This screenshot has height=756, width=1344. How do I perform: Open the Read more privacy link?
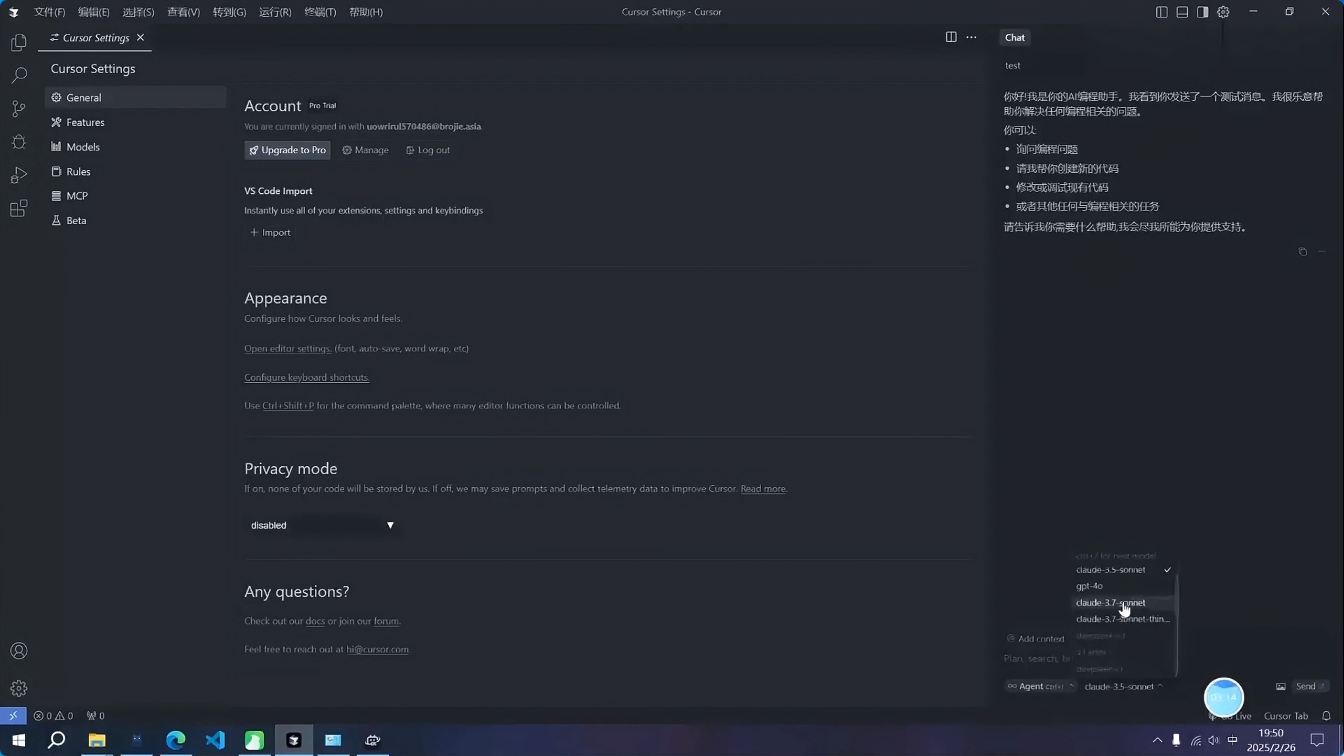[x=763, y=489]
